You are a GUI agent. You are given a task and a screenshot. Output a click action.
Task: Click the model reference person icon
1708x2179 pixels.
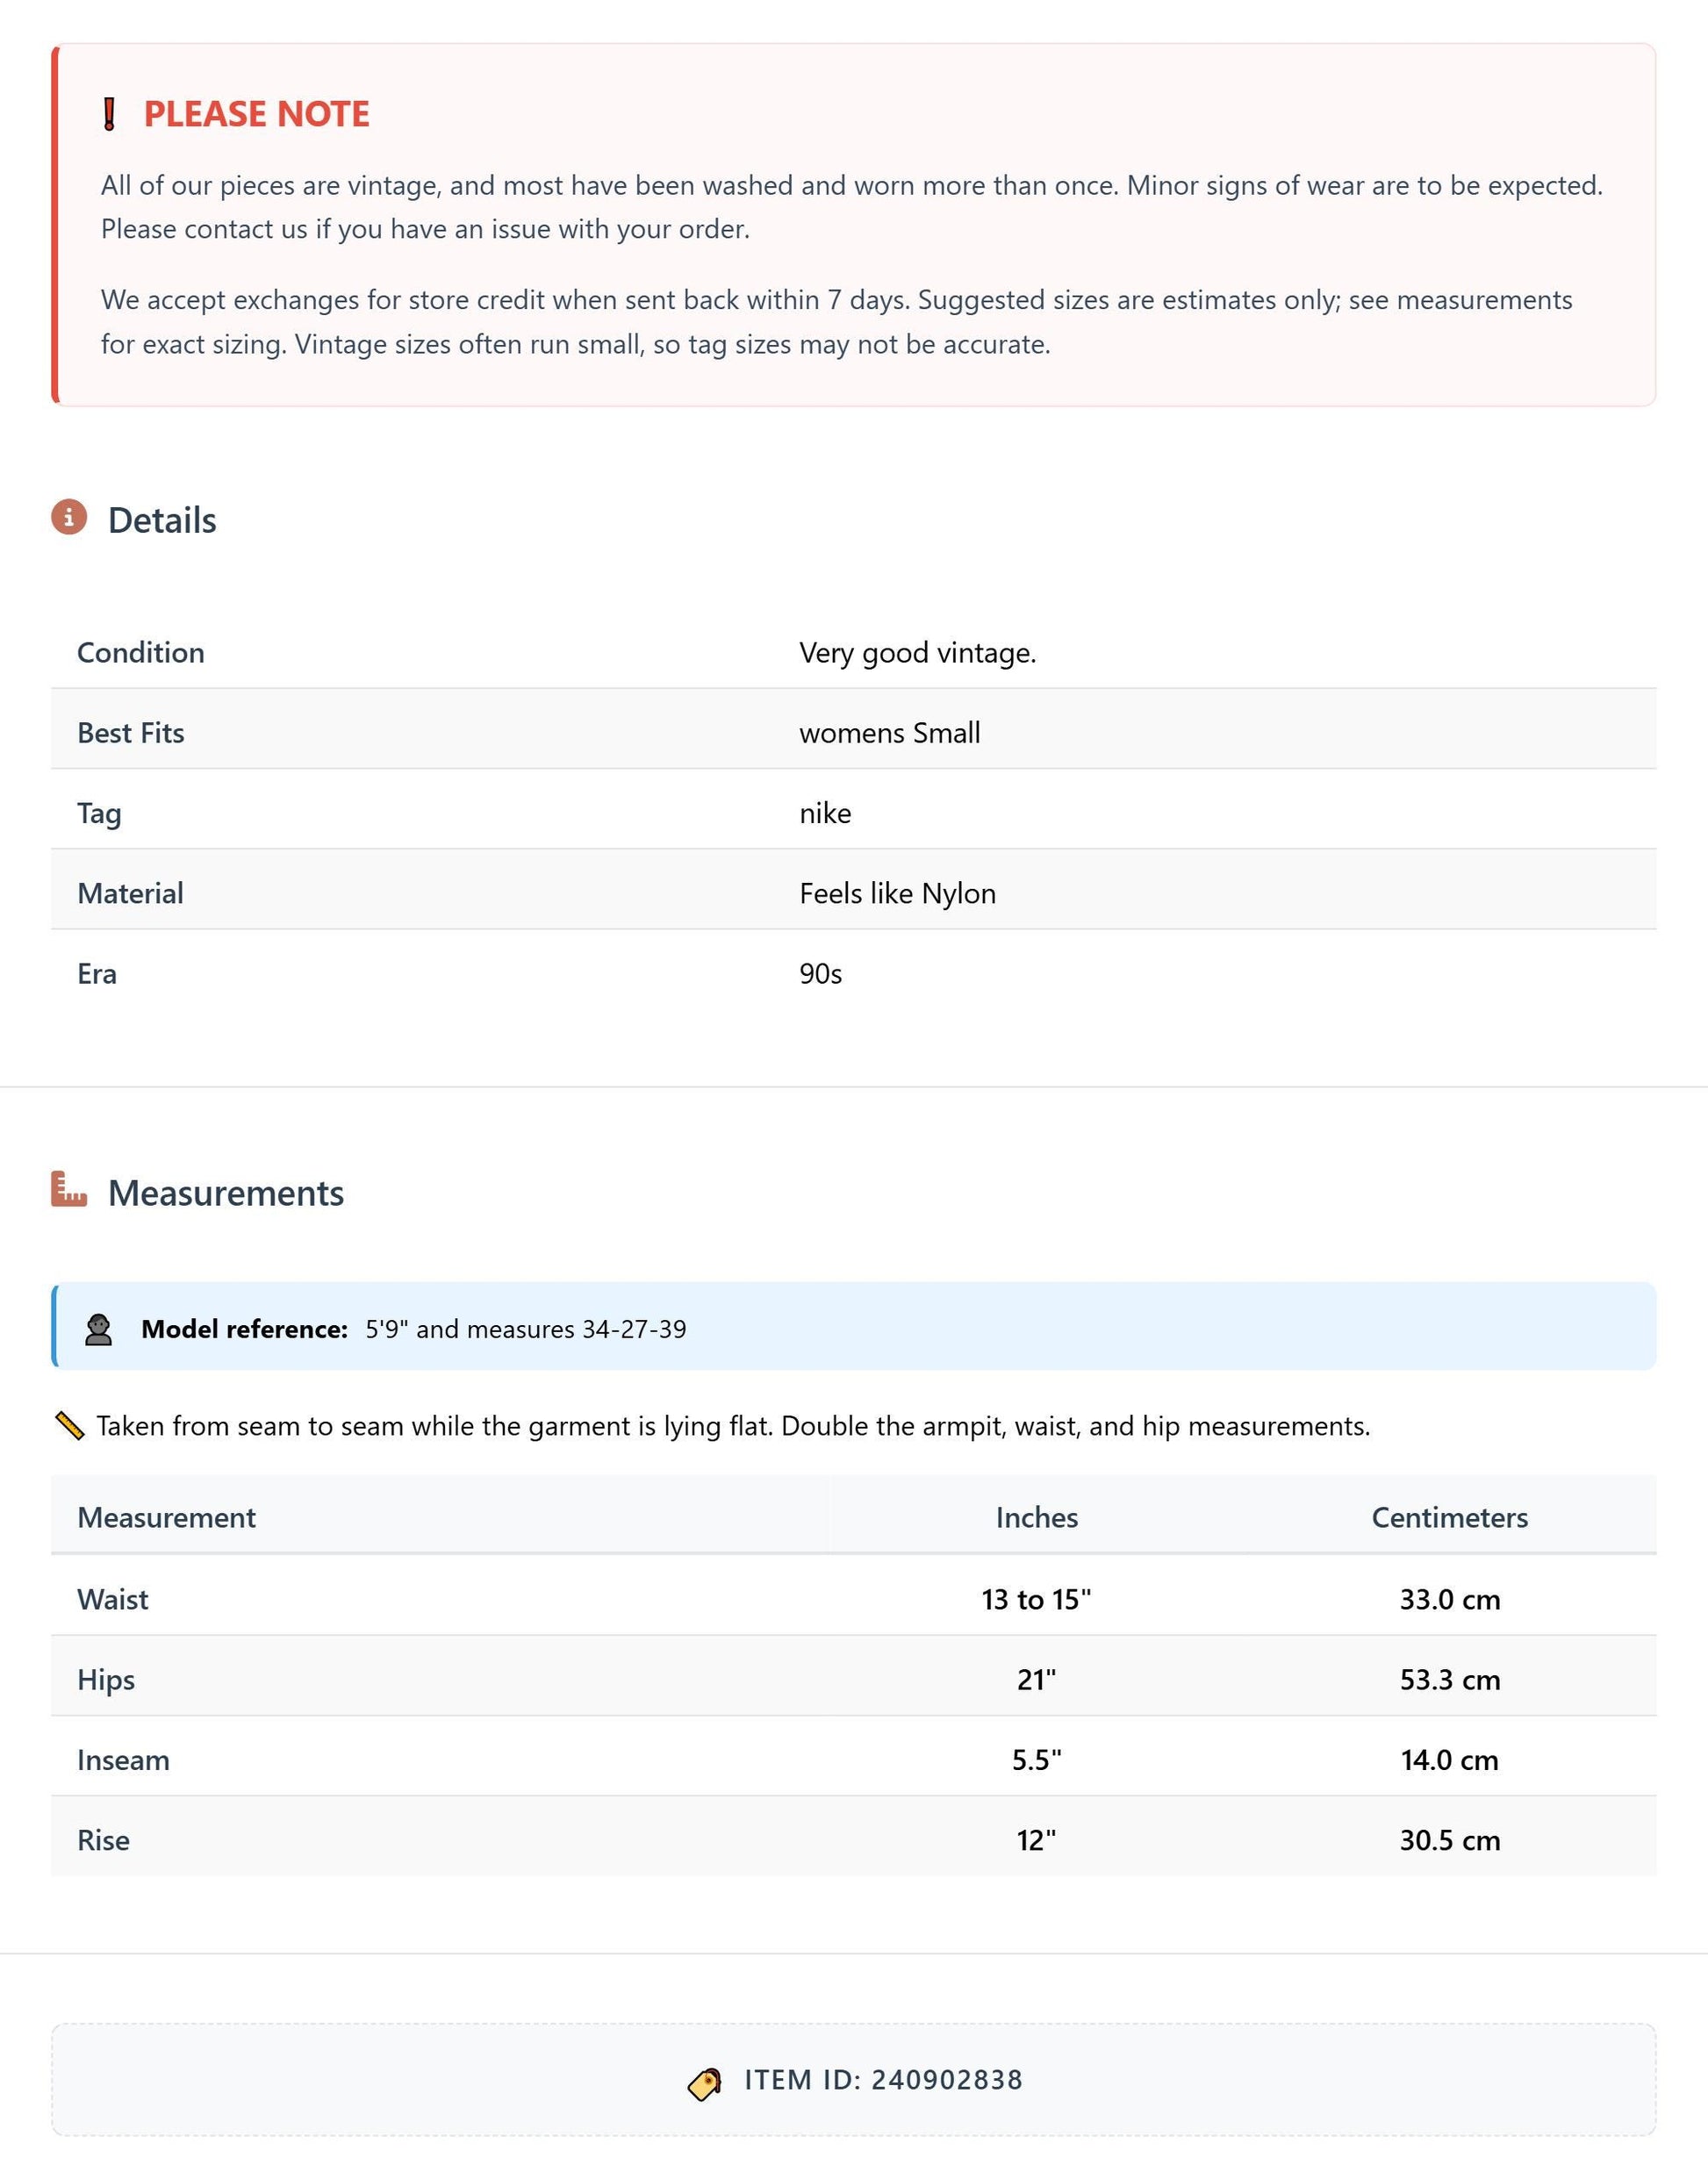point(98,1329)
